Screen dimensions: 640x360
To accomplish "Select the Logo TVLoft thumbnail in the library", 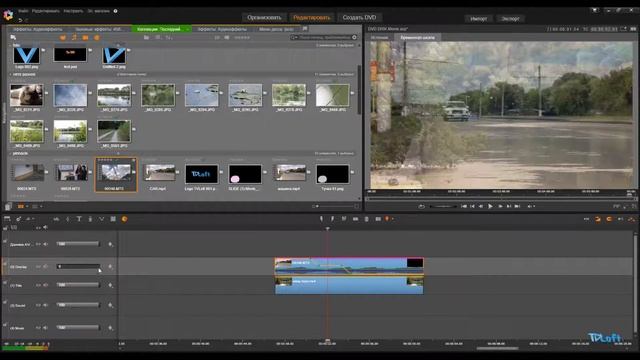I will pos(202,174).
